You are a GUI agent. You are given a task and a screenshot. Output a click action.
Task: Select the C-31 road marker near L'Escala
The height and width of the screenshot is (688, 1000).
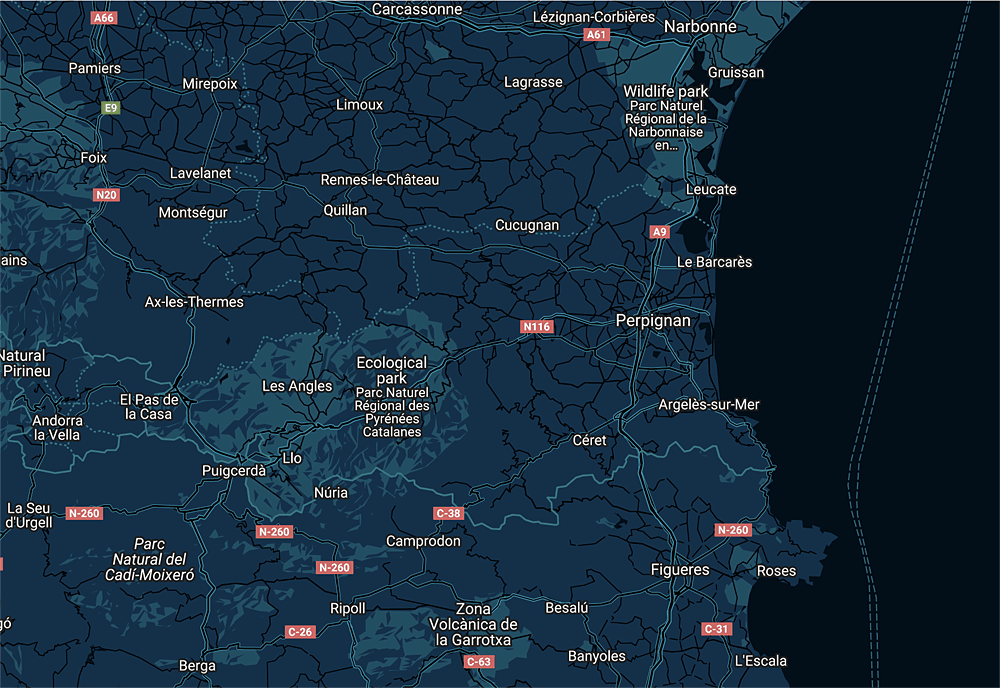(x=716, y=629)
